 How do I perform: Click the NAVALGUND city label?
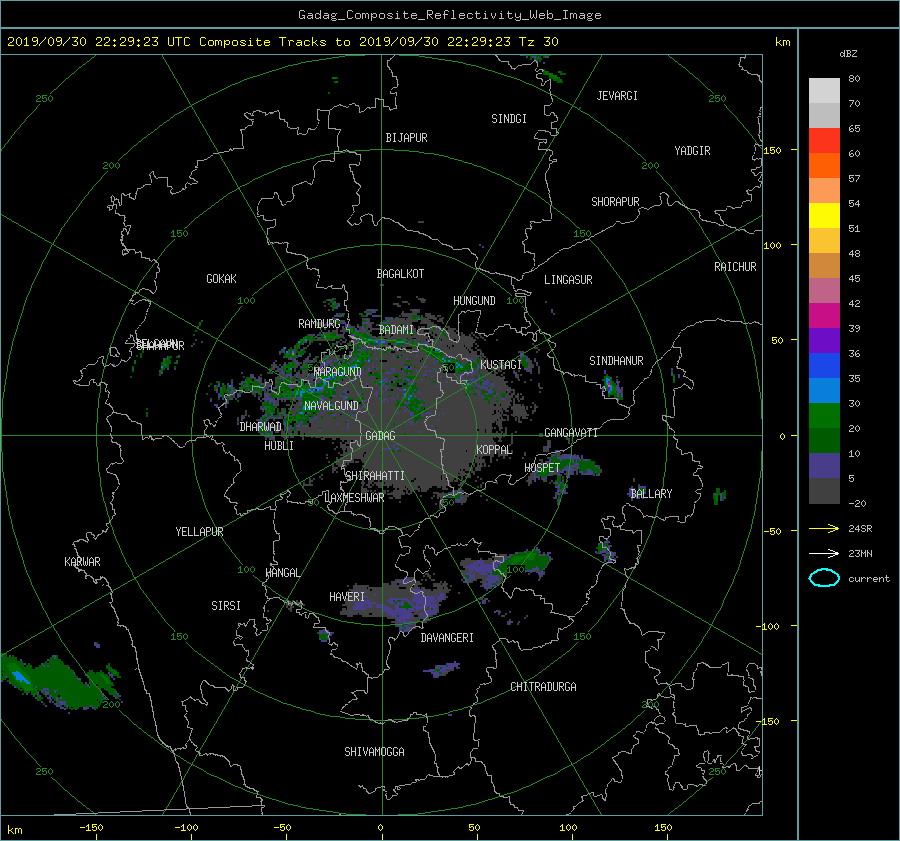(x=331, y=405)
